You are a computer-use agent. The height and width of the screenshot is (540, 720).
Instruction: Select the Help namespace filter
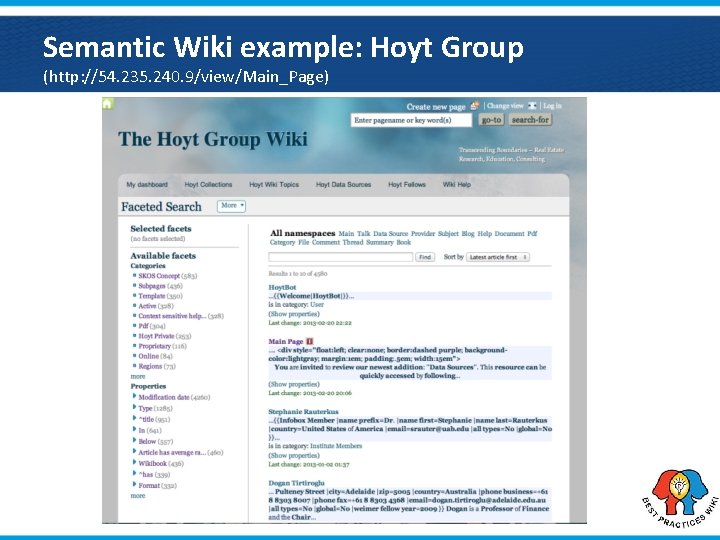(484, 234)
